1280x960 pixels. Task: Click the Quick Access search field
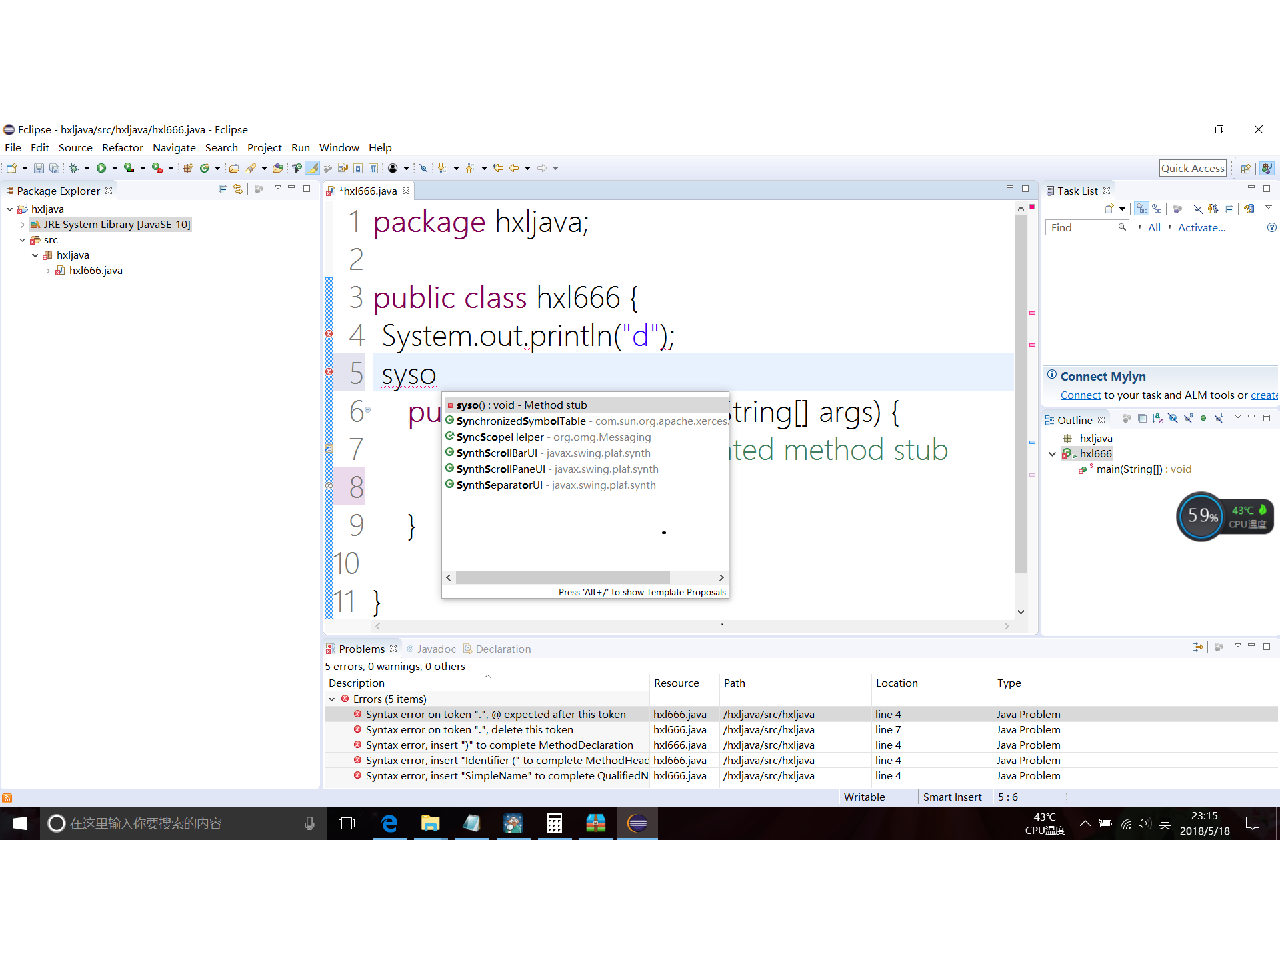tap(1193, 168)
